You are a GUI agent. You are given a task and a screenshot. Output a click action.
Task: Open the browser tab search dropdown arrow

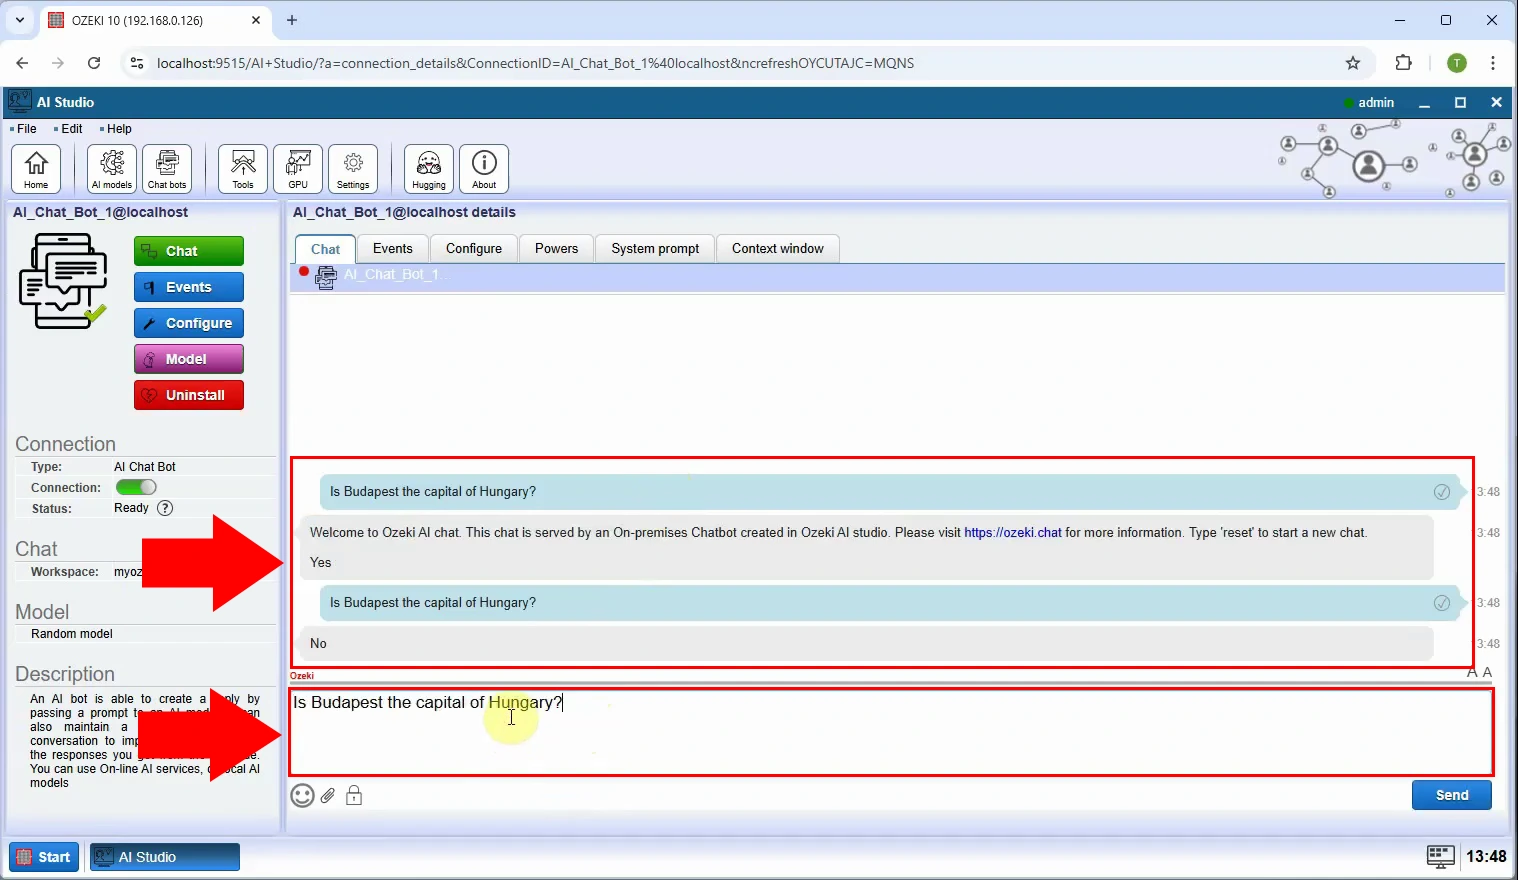point(20,20)
